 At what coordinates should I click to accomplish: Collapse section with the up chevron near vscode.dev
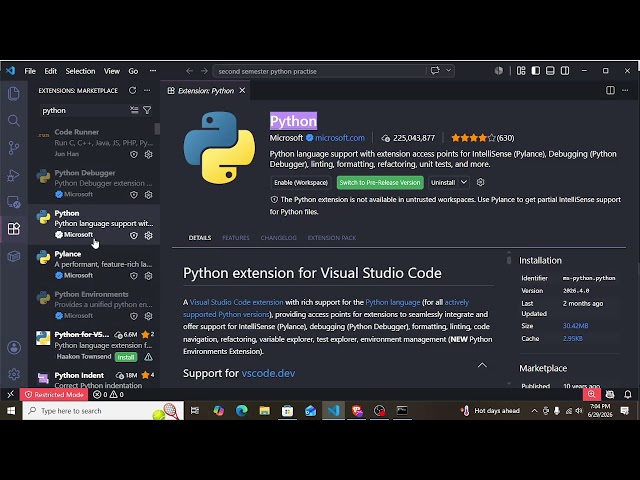pos(482,365)
